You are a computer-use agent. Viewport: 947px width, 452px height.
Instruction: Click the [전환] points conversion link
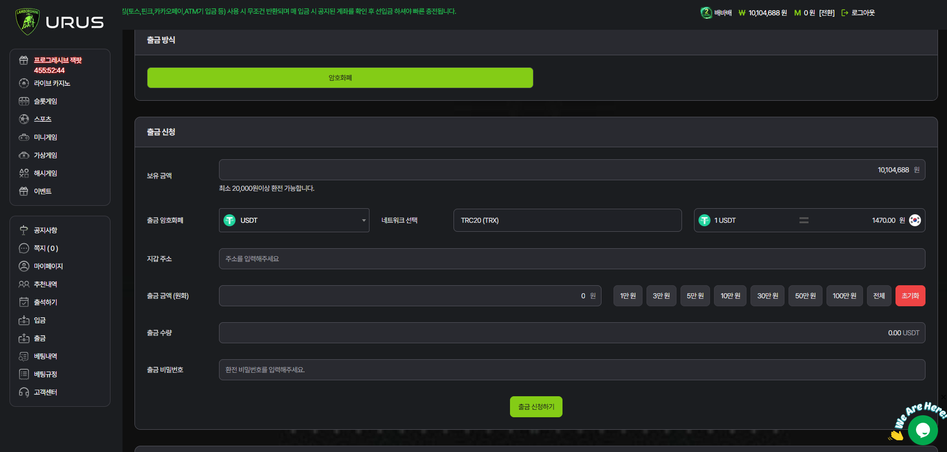coord(827,13)
